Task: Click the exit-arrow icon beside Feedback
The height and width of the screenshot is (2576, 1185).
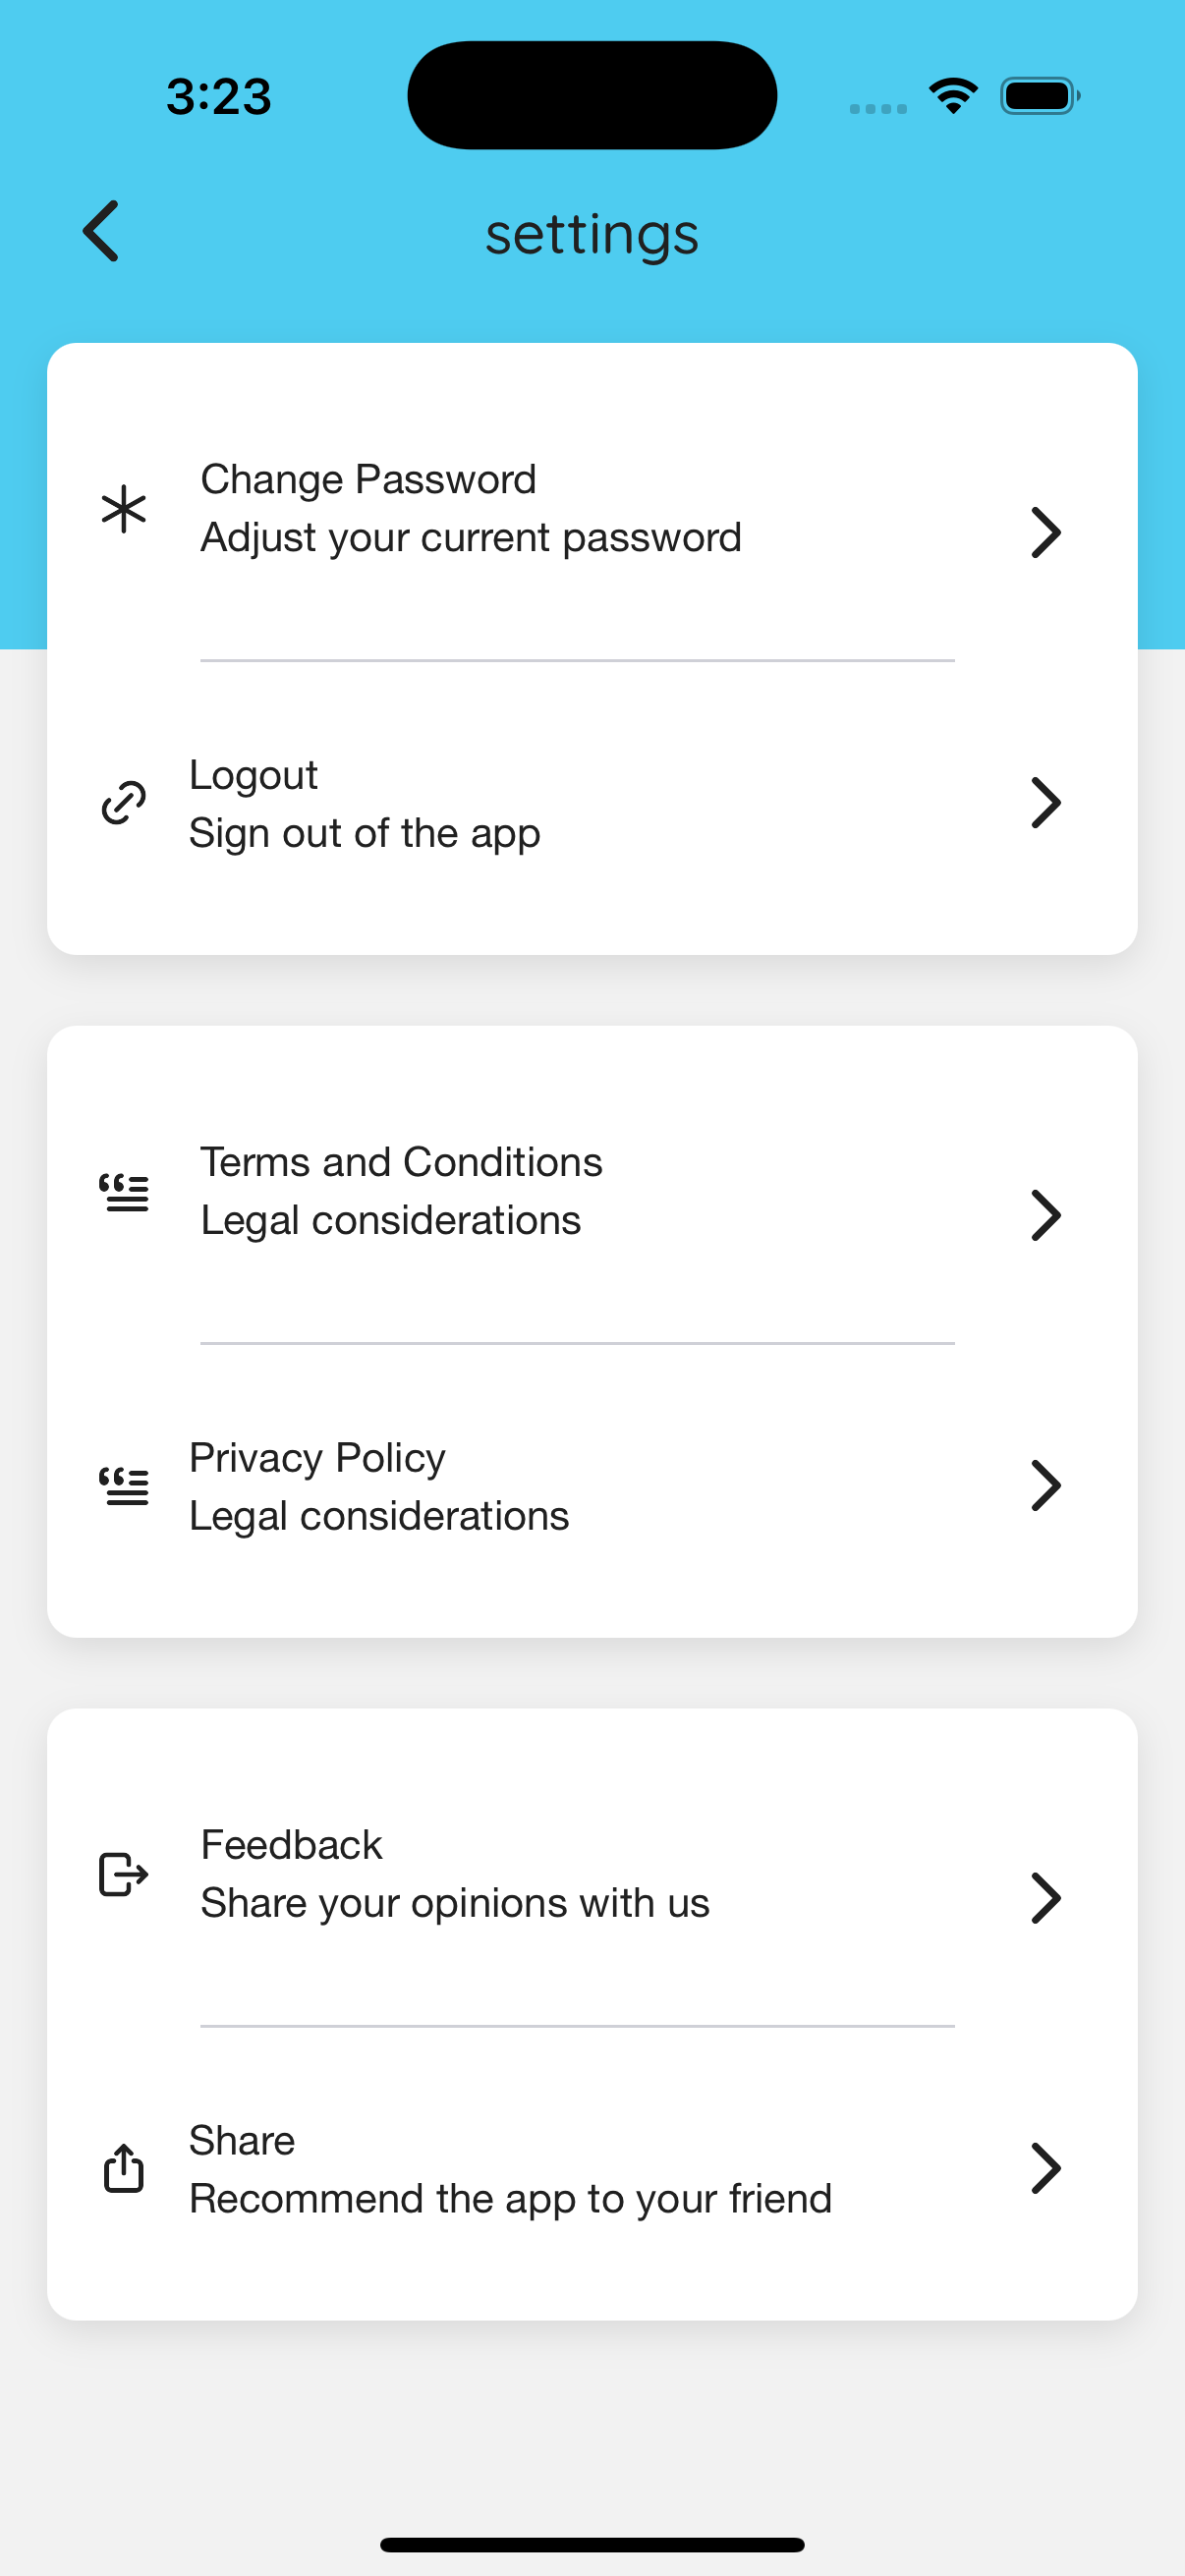Action: pyautogui.click(x=124, y=1874)
